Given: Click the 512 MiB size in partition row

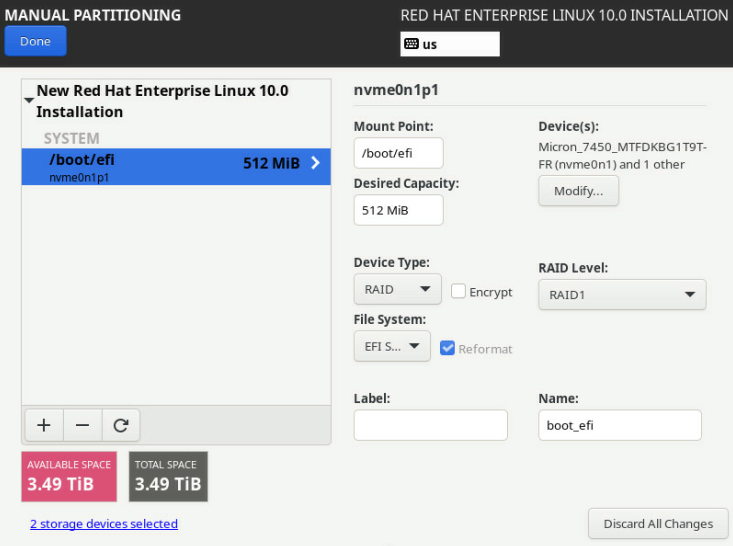Looking at the screenshot, I should click(x=271, y=163).
